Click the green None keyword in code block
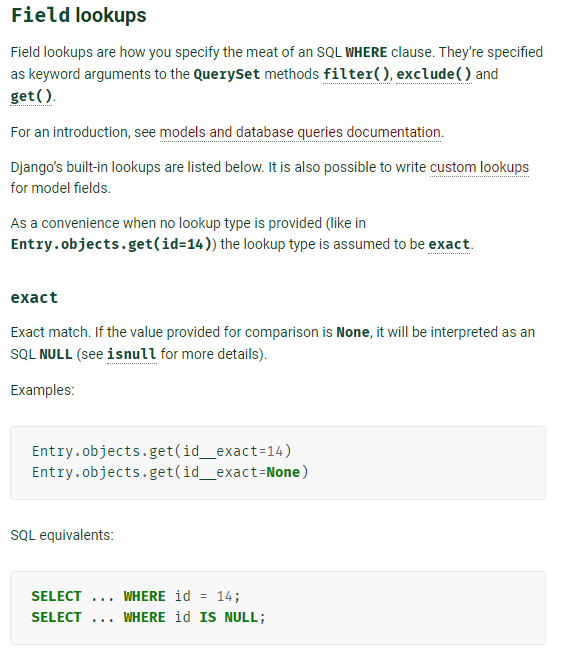Screen dimensions: 580x649 [x=283, y=472]
